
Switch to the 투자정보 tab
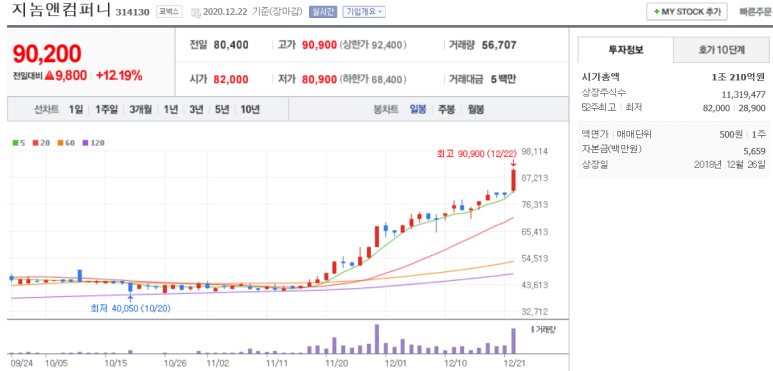tap(626, 50)
